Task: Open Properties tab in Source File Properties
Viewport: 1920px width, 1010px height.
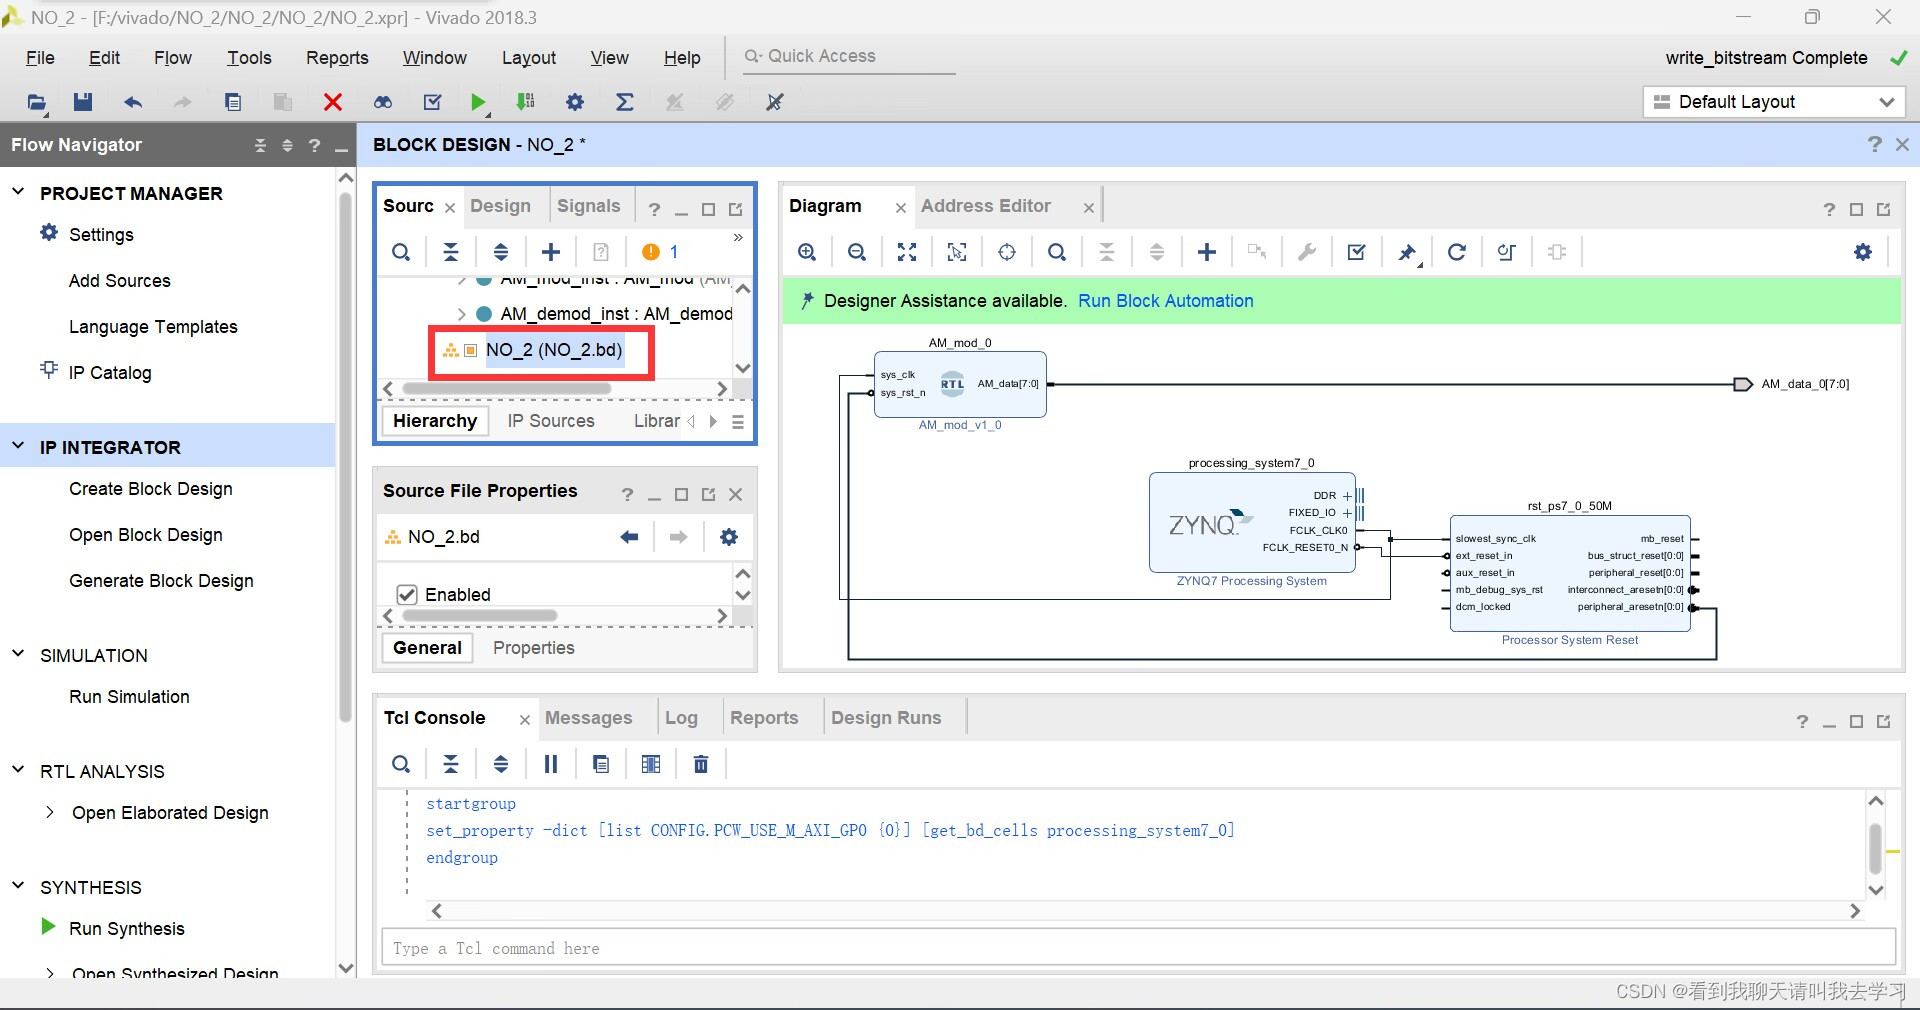Action: point(533,648)
